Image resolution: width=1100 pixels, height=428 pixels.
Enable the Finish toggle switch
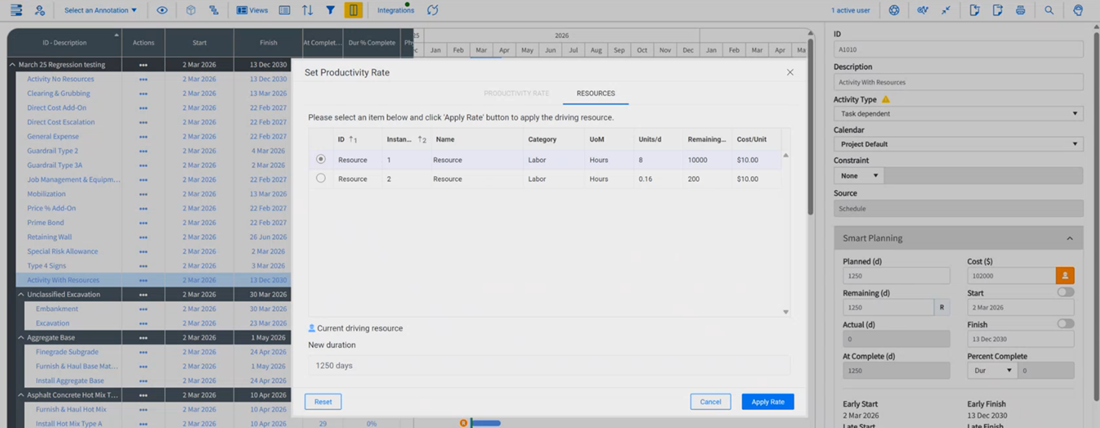[1066, 323]
